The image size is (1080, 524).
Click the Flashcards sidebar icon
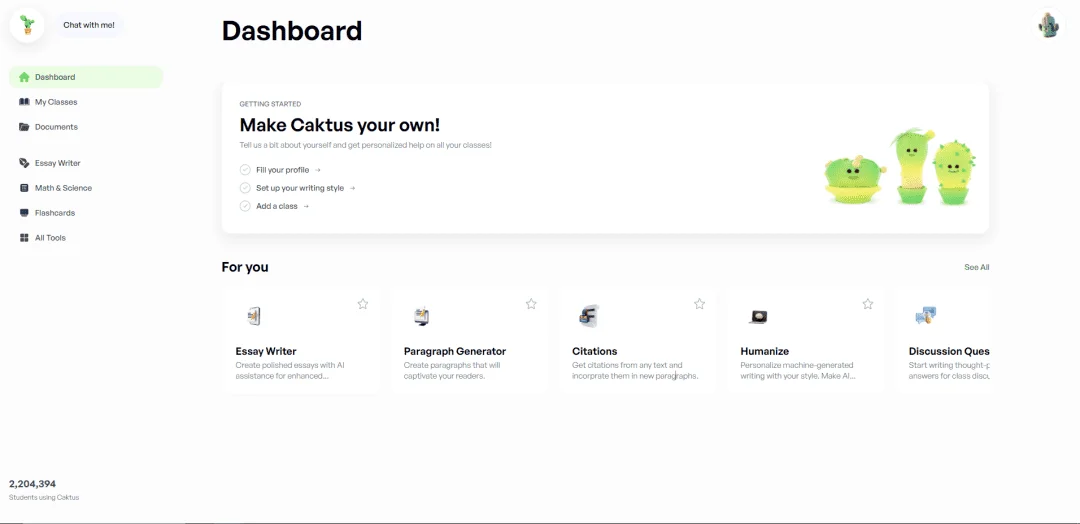pos(24,213)
